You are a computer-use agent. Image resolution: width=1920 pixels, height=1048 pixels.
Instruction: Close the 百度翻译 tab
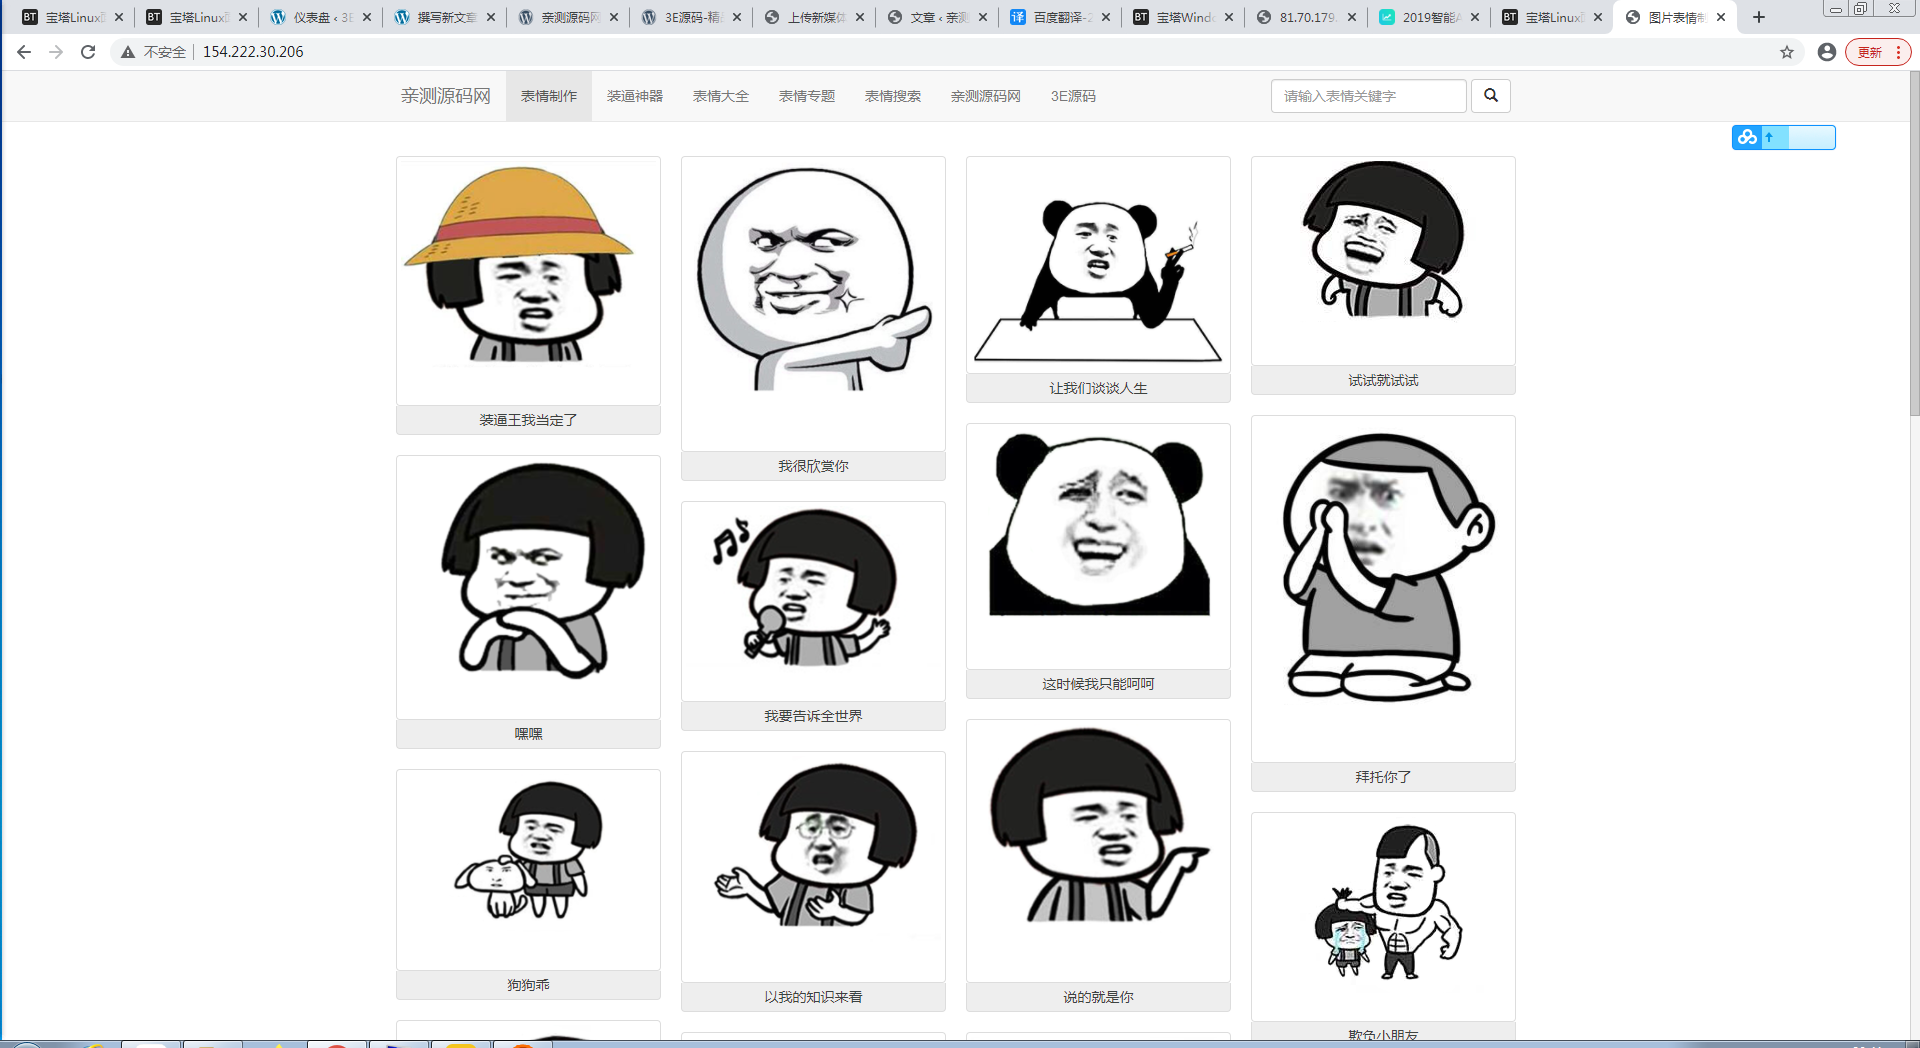click(1105, 17)
